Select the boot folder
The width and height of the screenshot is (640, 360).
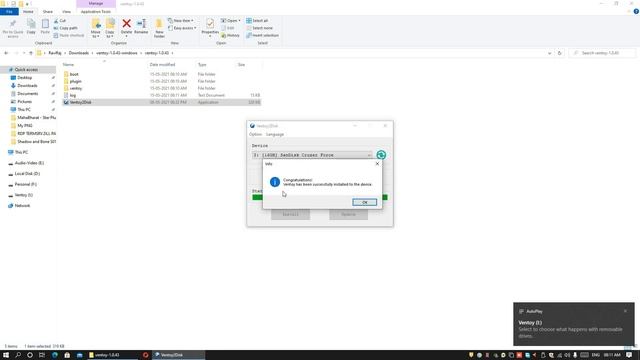click(74, 74)
